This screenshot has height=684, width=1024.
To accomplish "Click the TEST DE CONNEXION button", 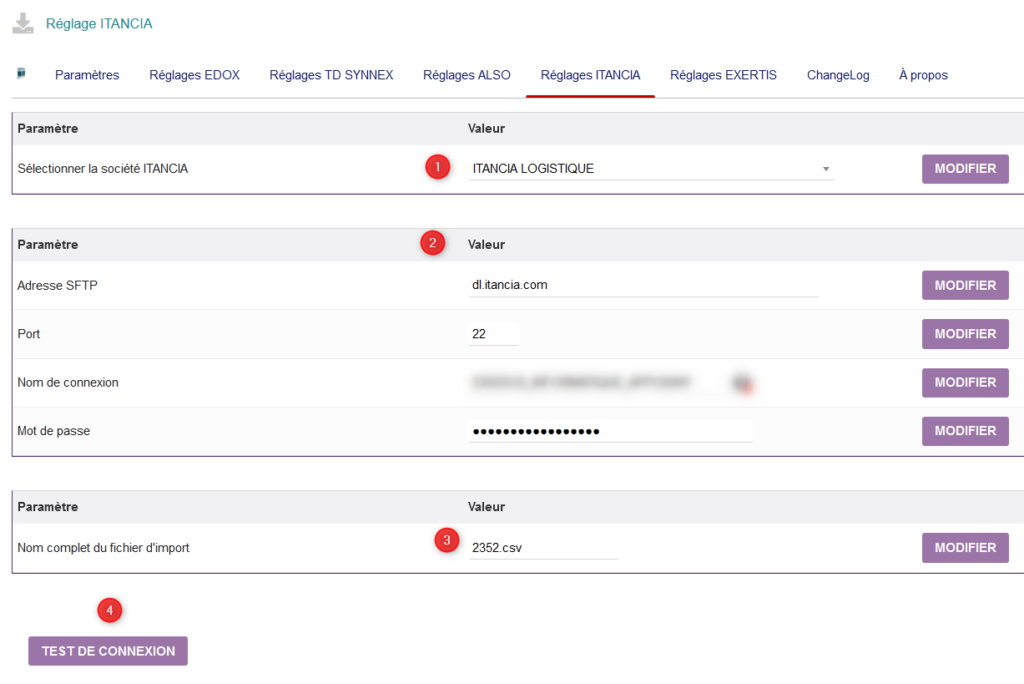I will pyautogui.click(x=108, y=651).
